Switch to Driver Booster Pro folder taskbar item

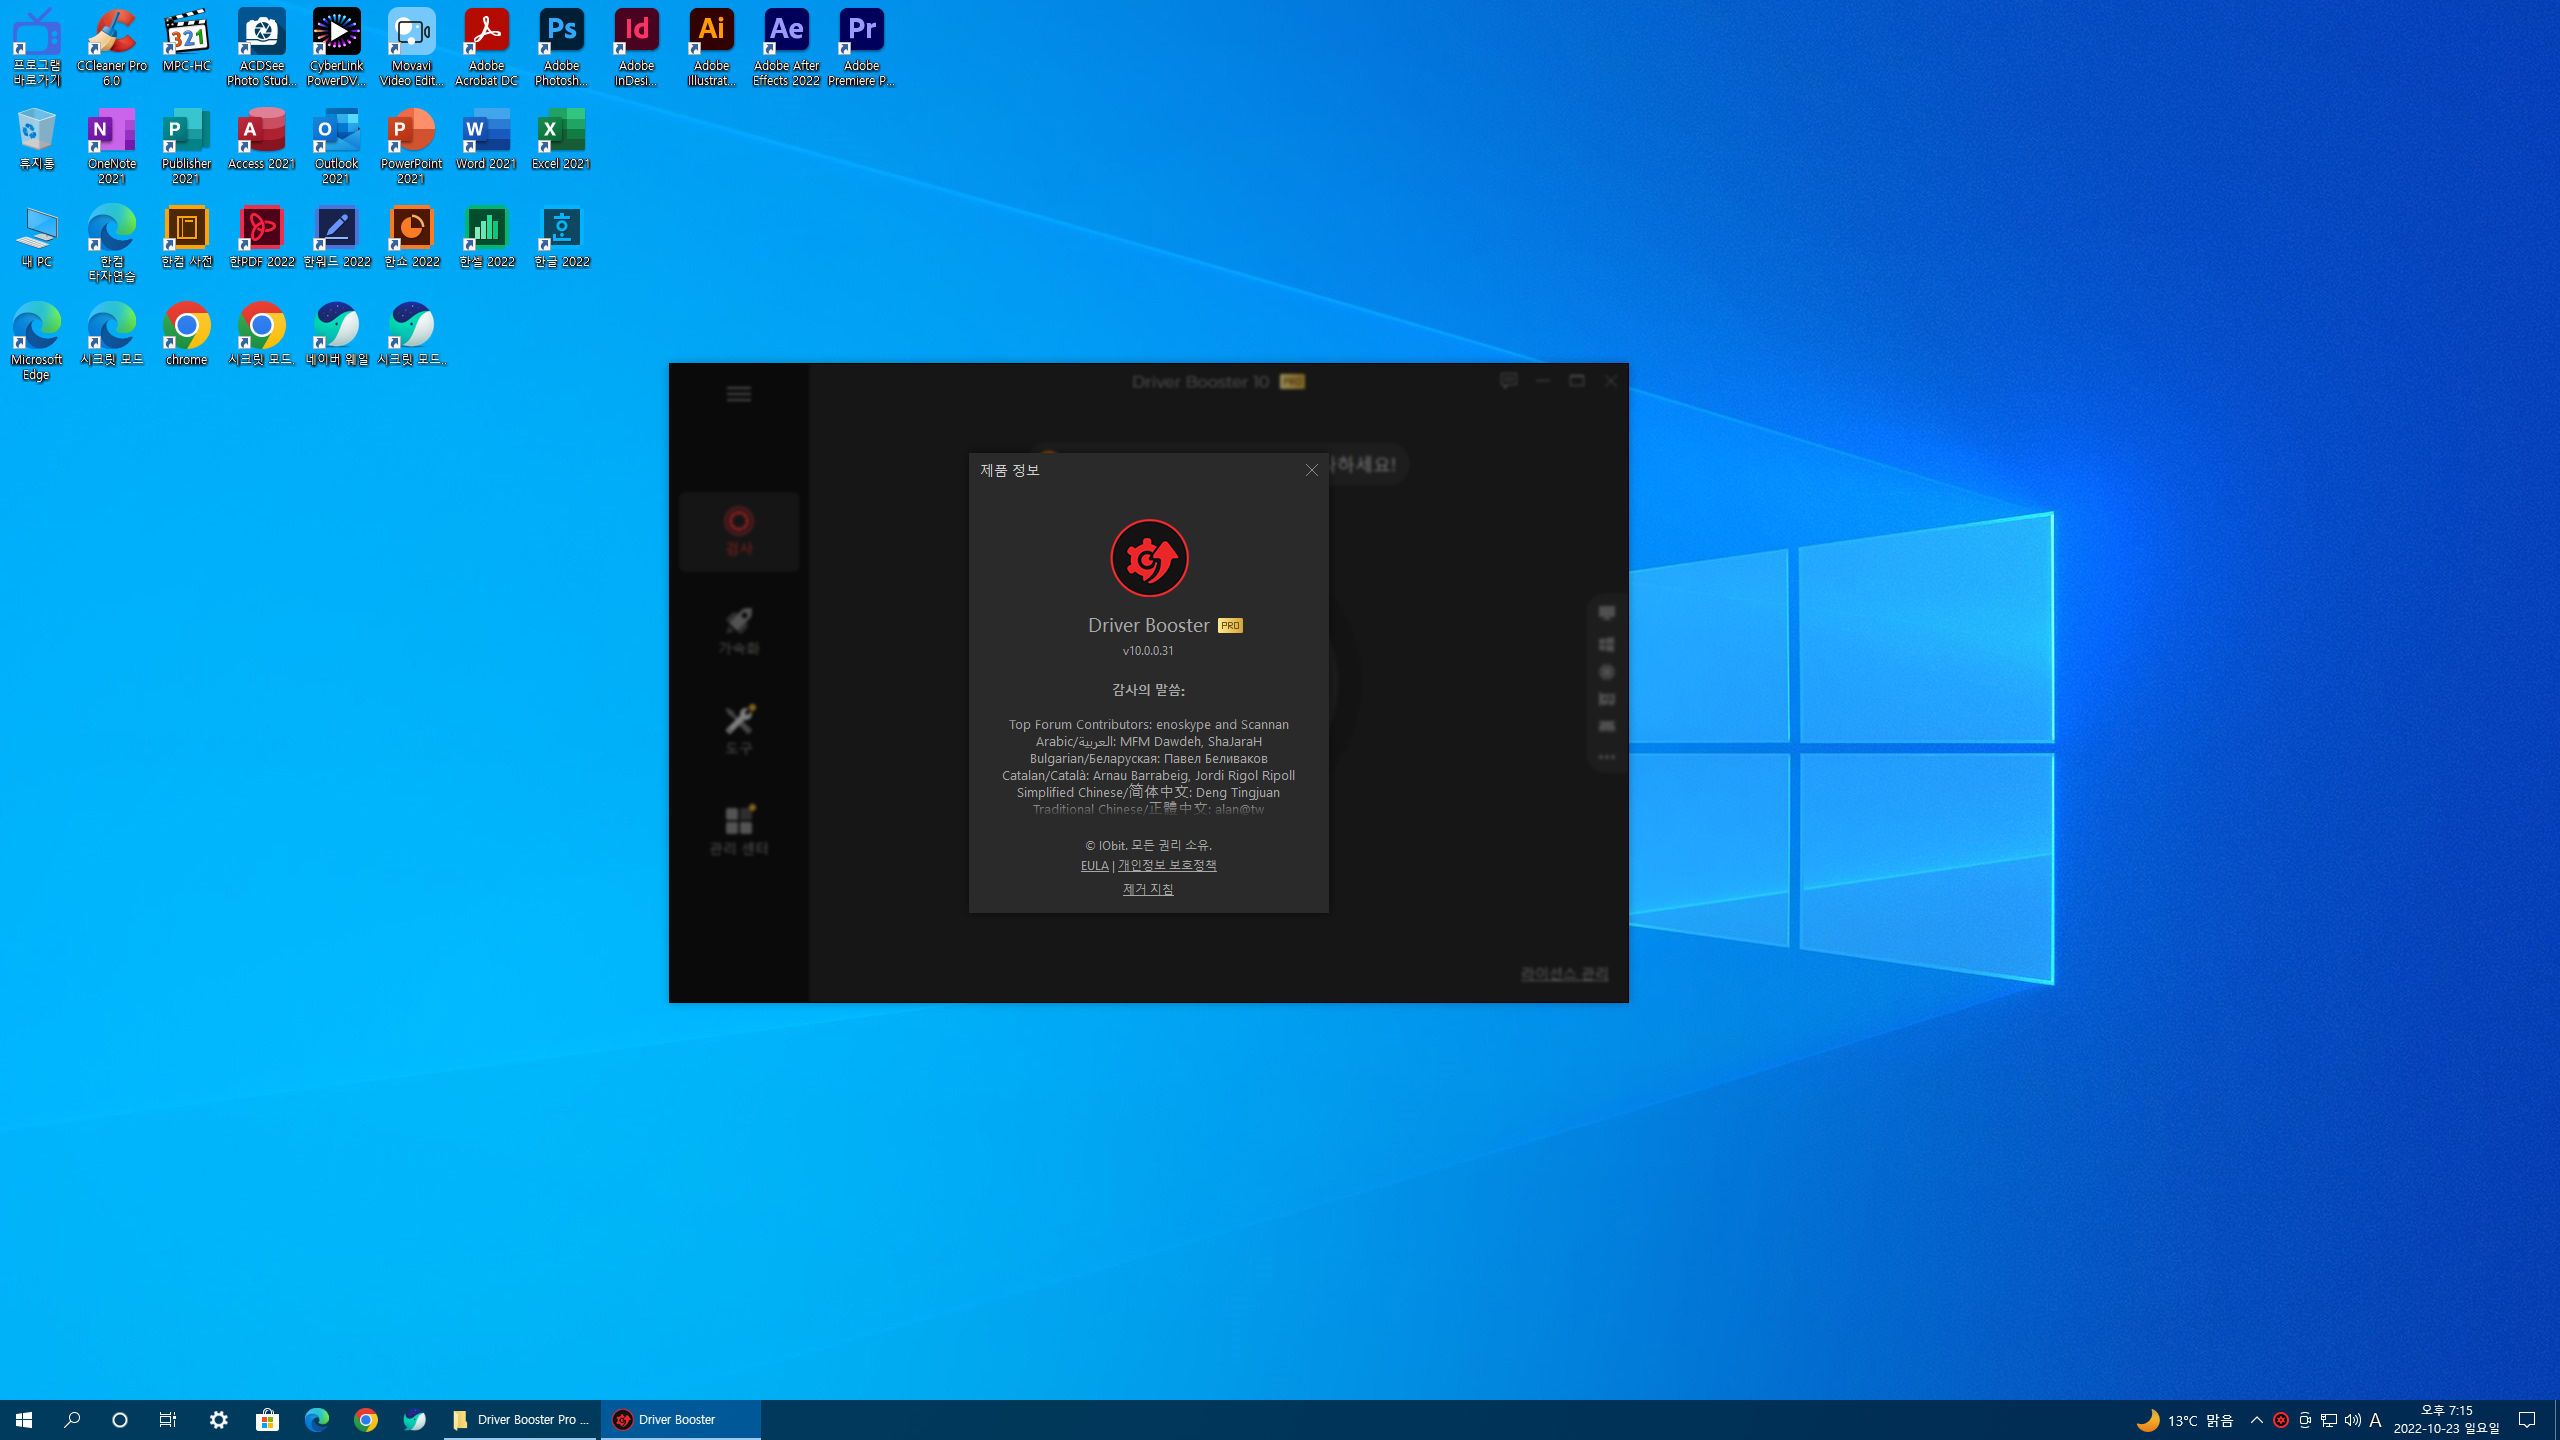pyautogui.click(x=520, y=1420)
